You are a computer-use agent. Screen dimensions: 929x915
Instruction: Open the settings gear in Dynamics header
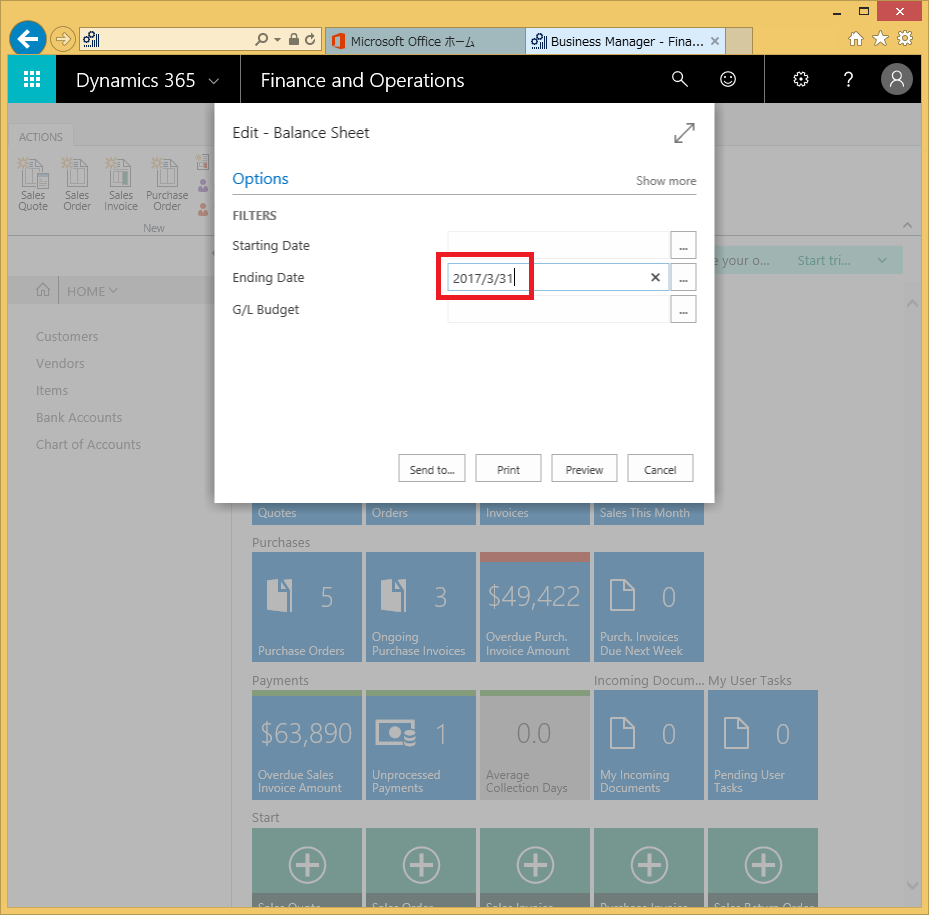tap(800, 79)
